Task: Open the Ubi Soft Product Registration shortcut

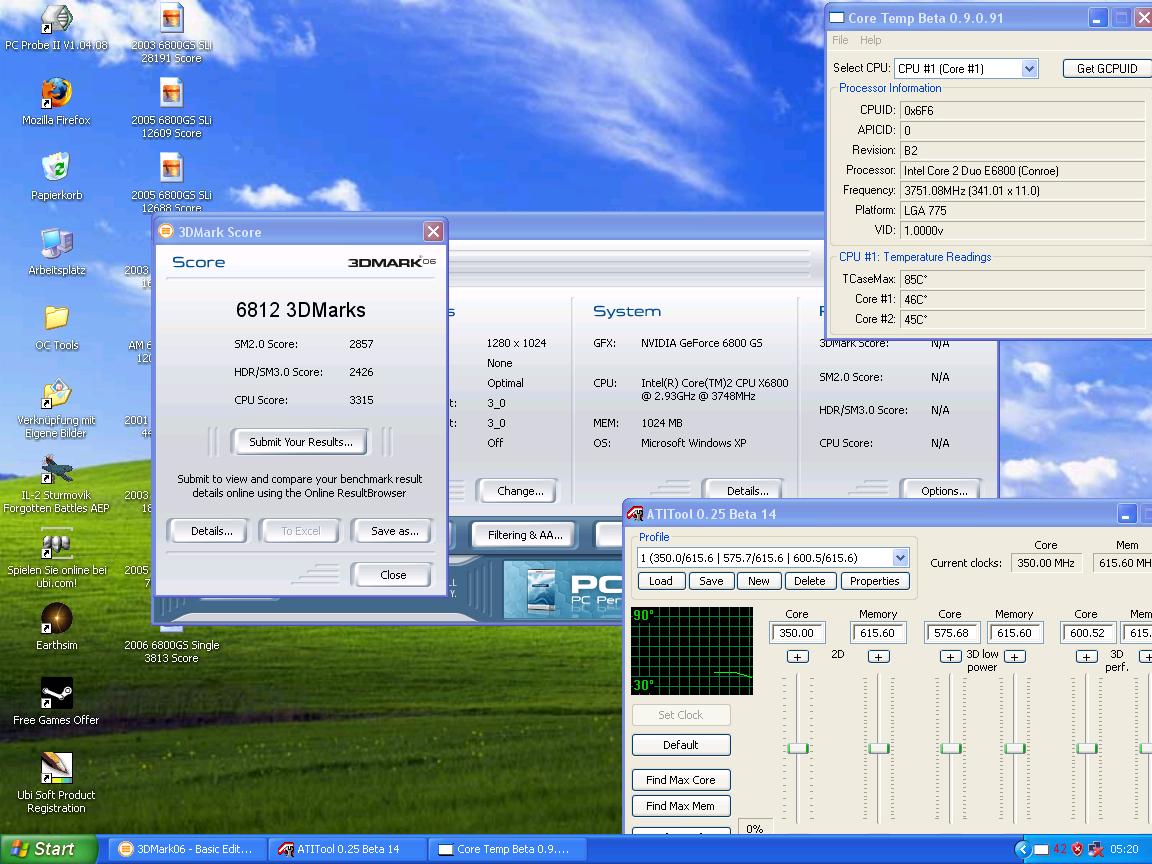Action: (56, 782)
